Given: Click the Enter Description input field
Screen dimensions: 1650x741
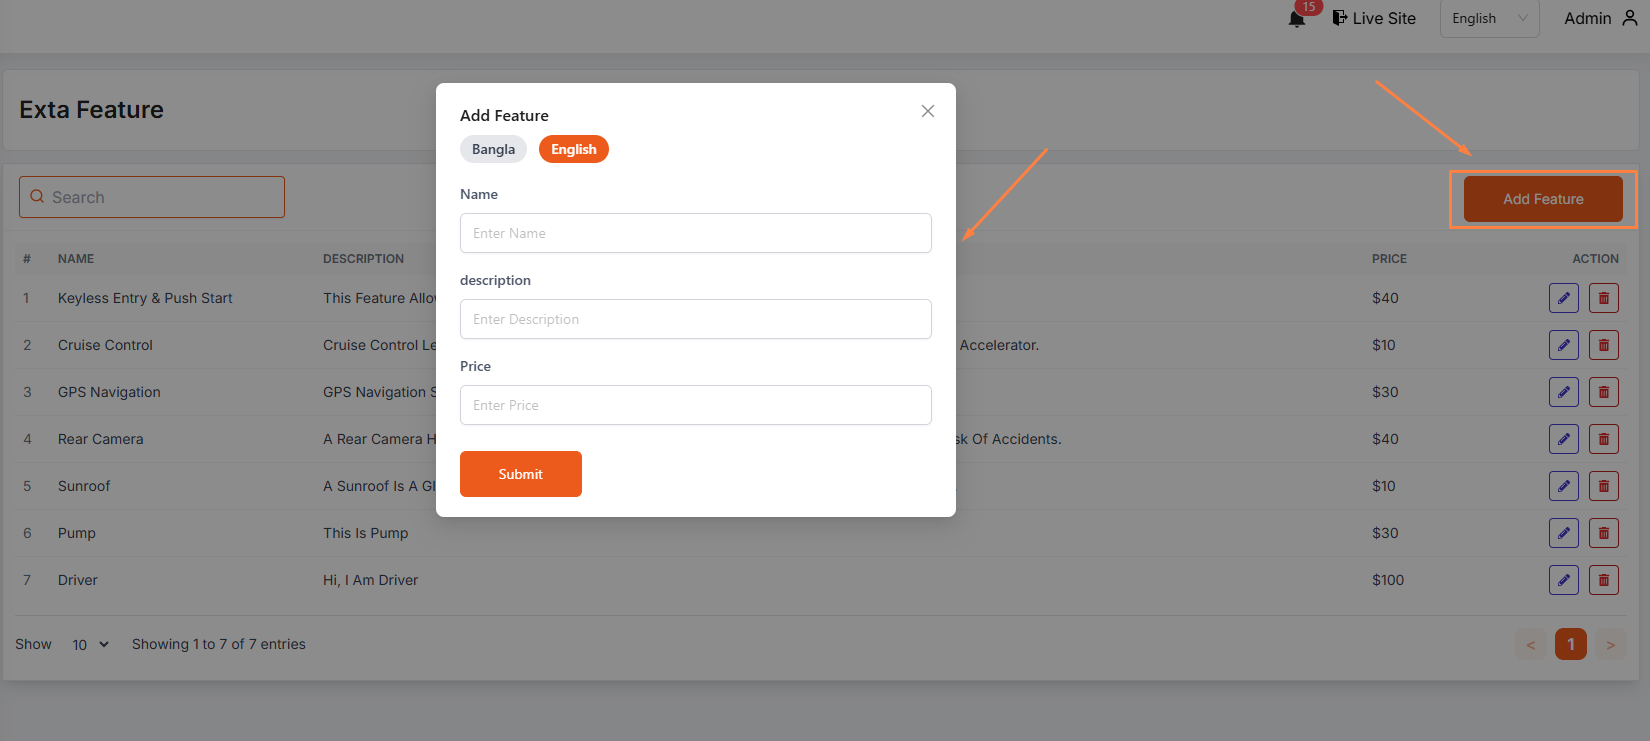Looking at the screenshot, I should (x=695, y=319).
